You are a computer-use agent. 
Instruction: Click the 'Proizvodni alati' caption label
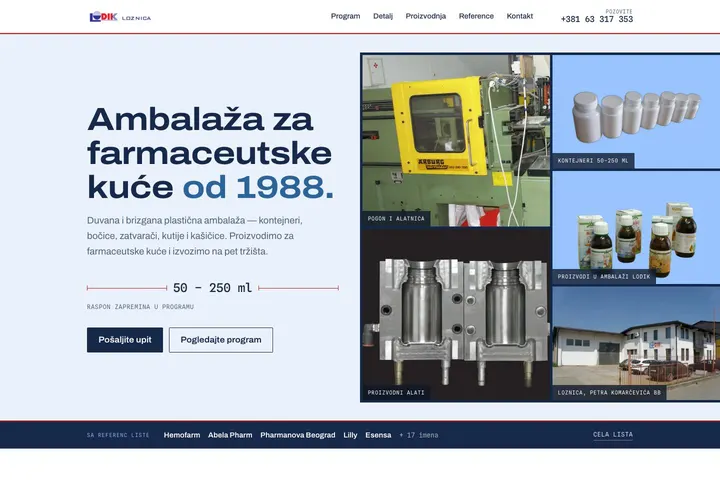[396, 393]
